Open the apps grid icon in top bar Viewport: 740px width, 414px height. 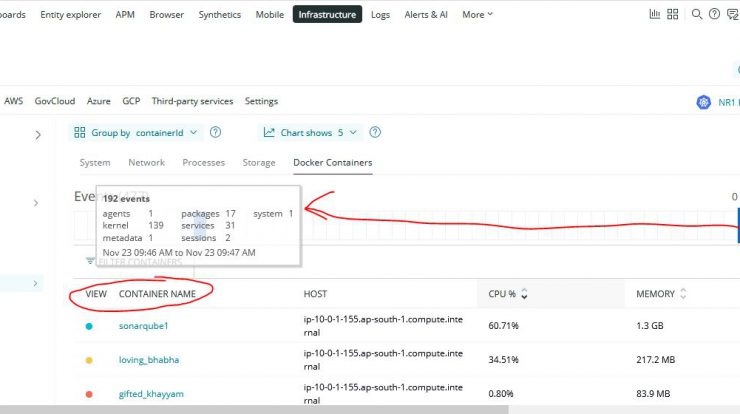[x=673, y=14]
